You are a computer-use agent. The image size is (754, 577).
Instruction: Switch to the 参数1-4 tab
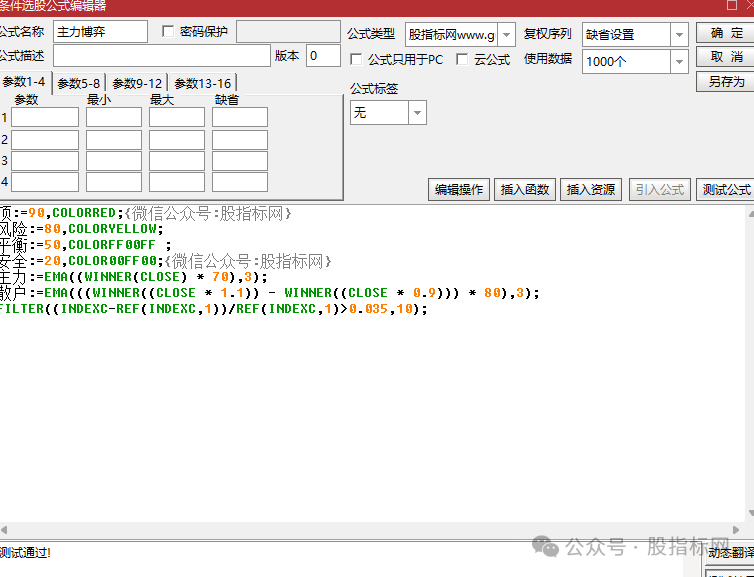[x=24, y=82]
